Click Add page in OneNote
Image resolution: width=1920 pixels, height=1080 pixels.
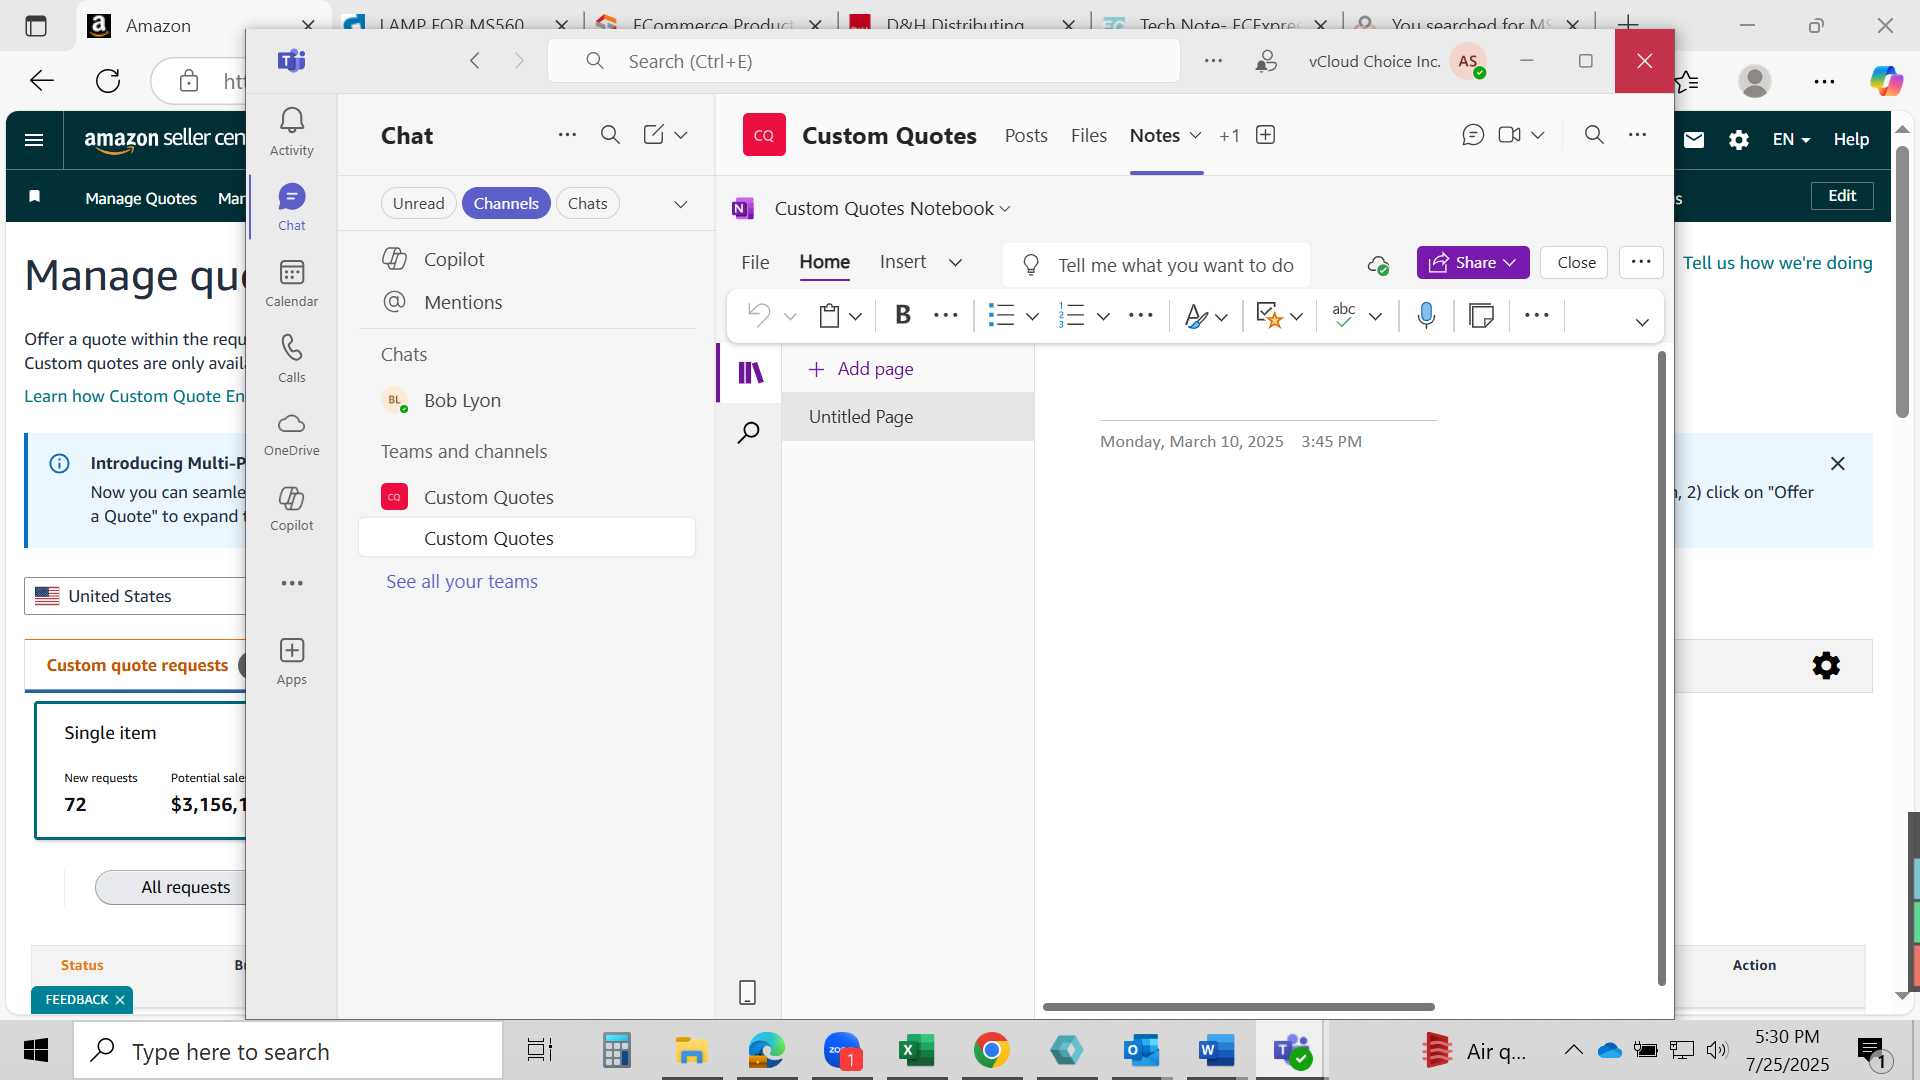pos(860,369)
